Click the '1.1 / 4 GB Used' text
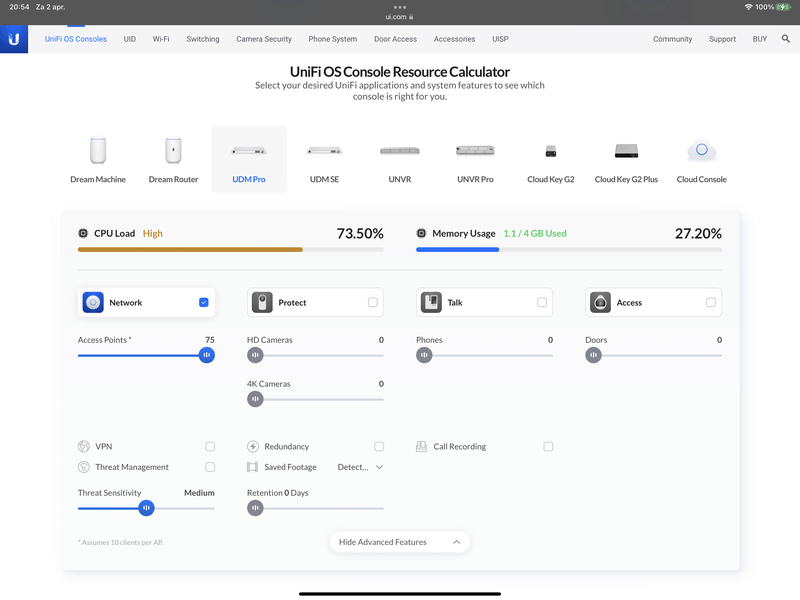The width and height of the screenshot is (800, 600). coord(535,233)
